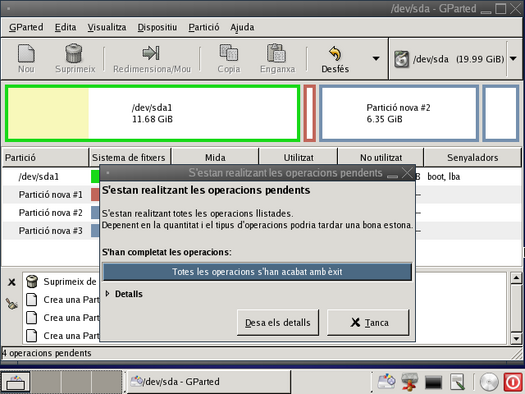The image size is (525, 394).
Task: Sort by the Partició column header
Action: pos(45,157)
